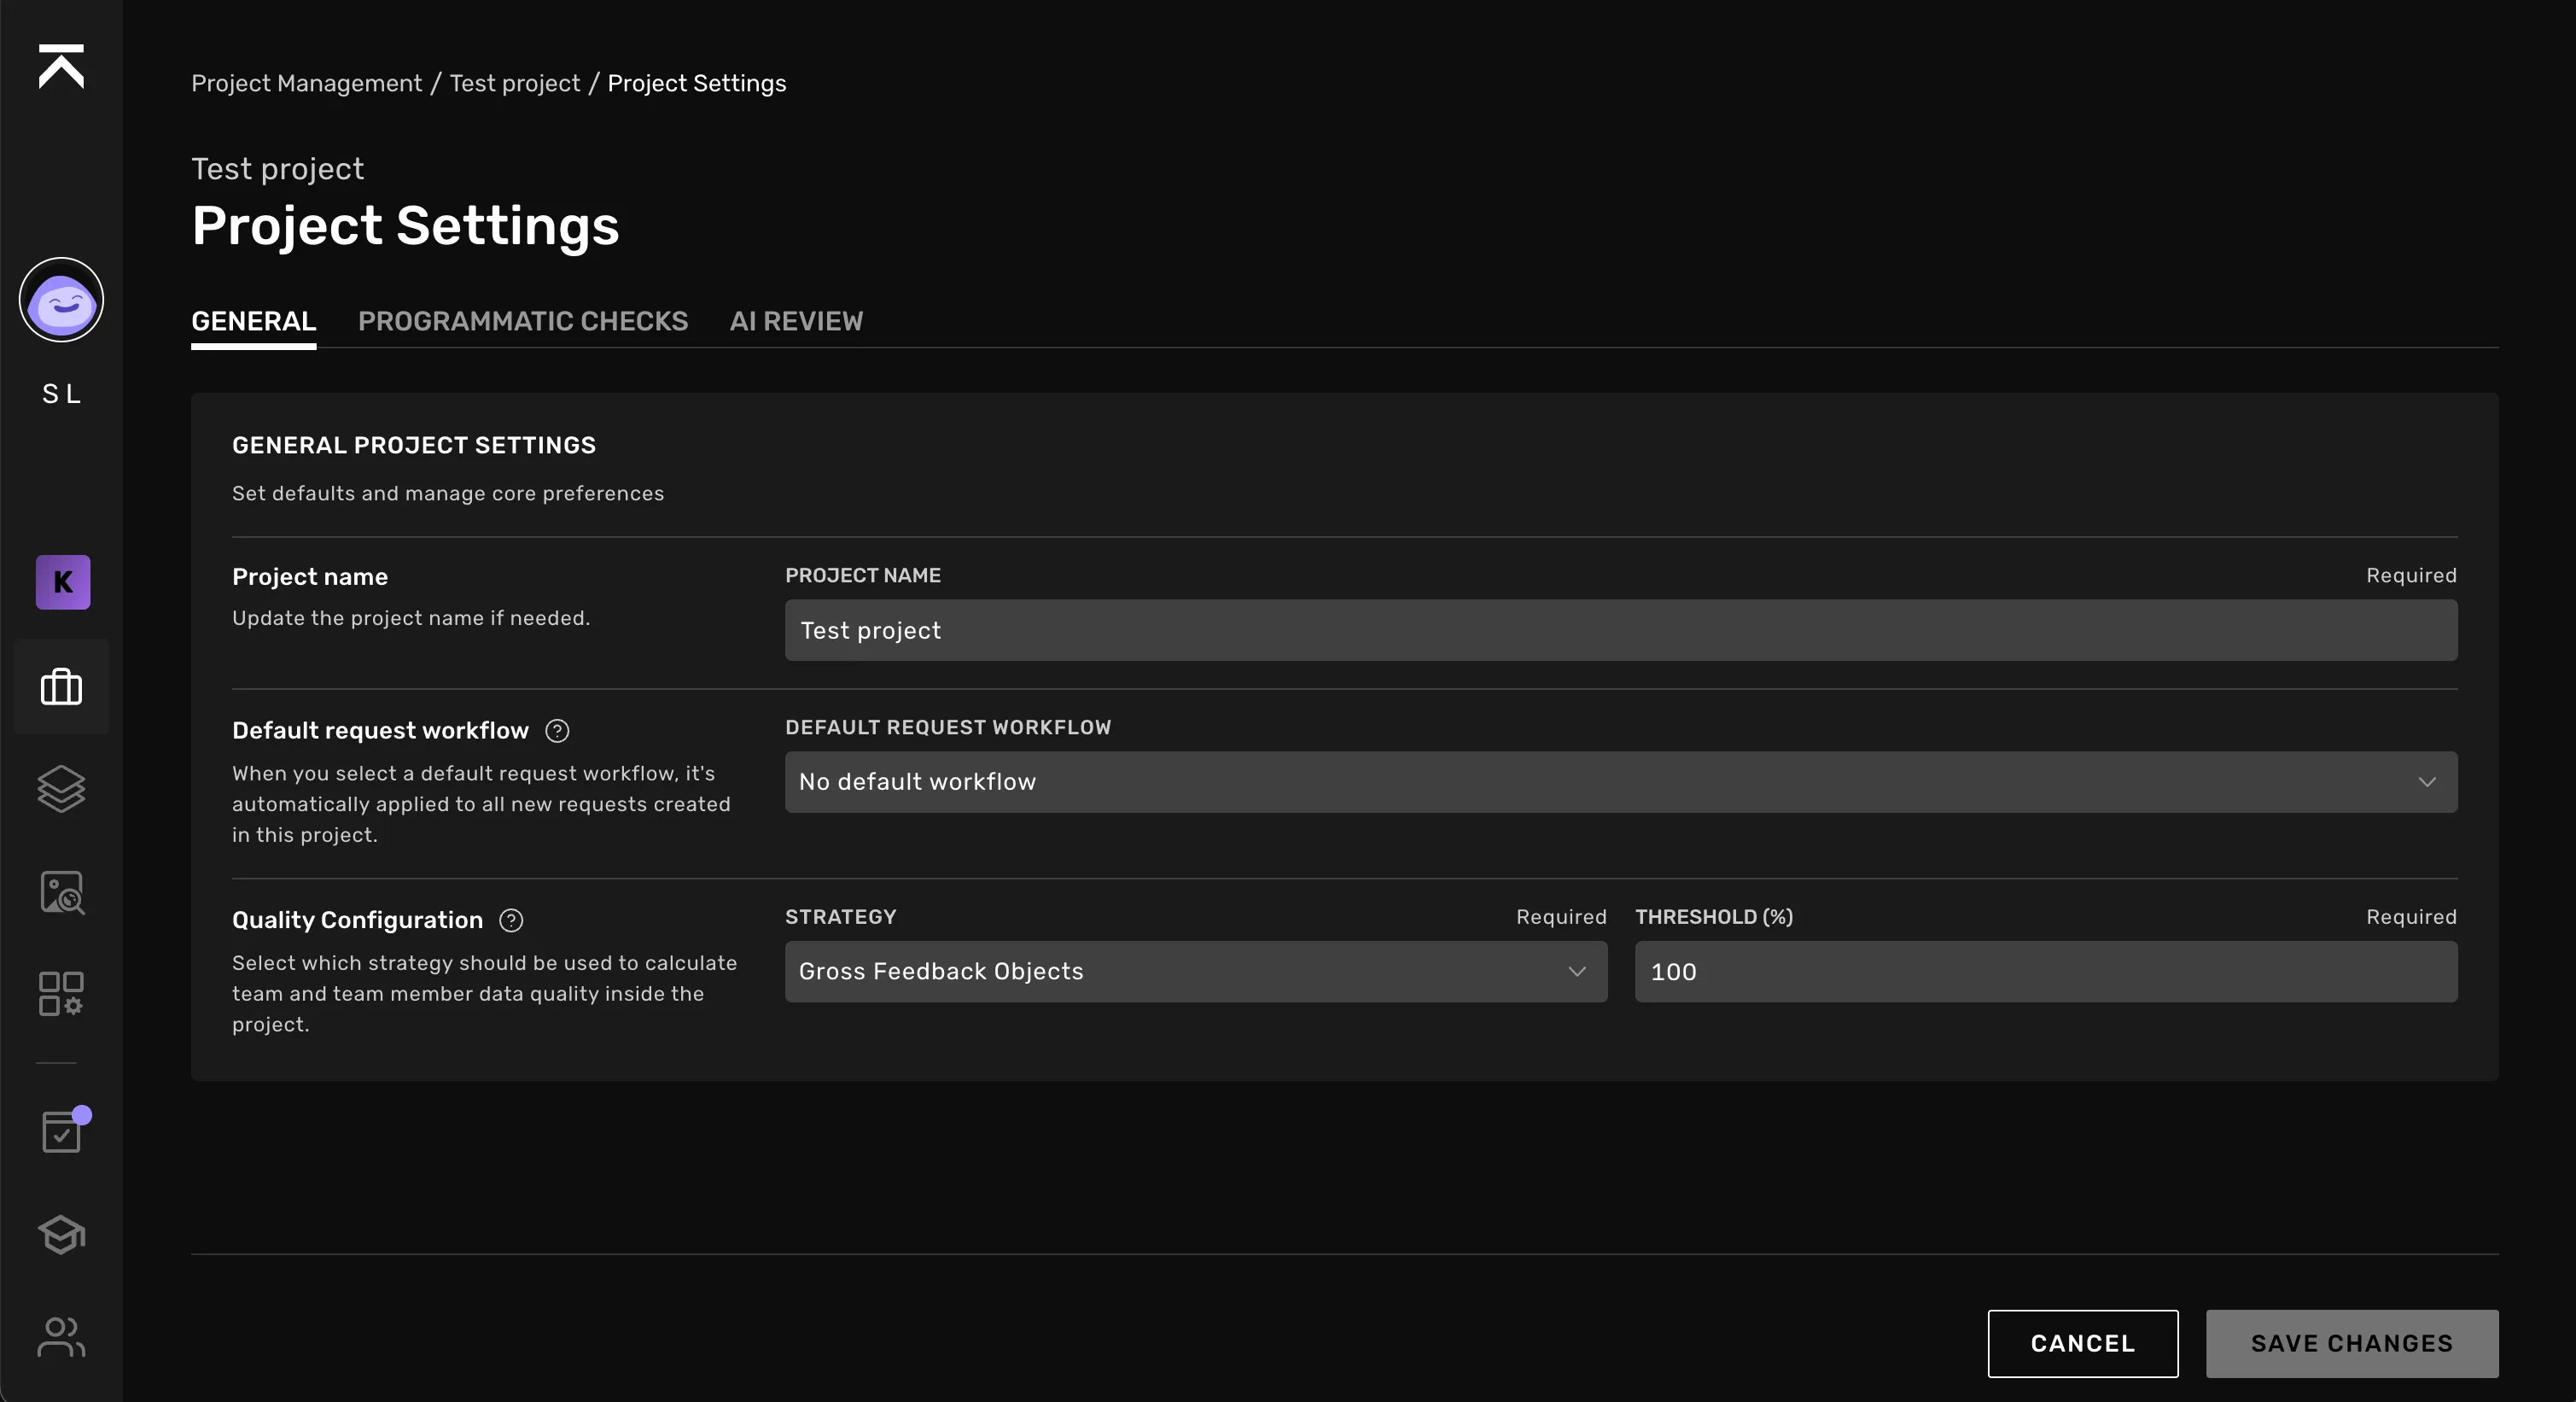This screenshot has height=1402, width=2576.
Task: Open the user avatar profile
Action: point(61,300)
